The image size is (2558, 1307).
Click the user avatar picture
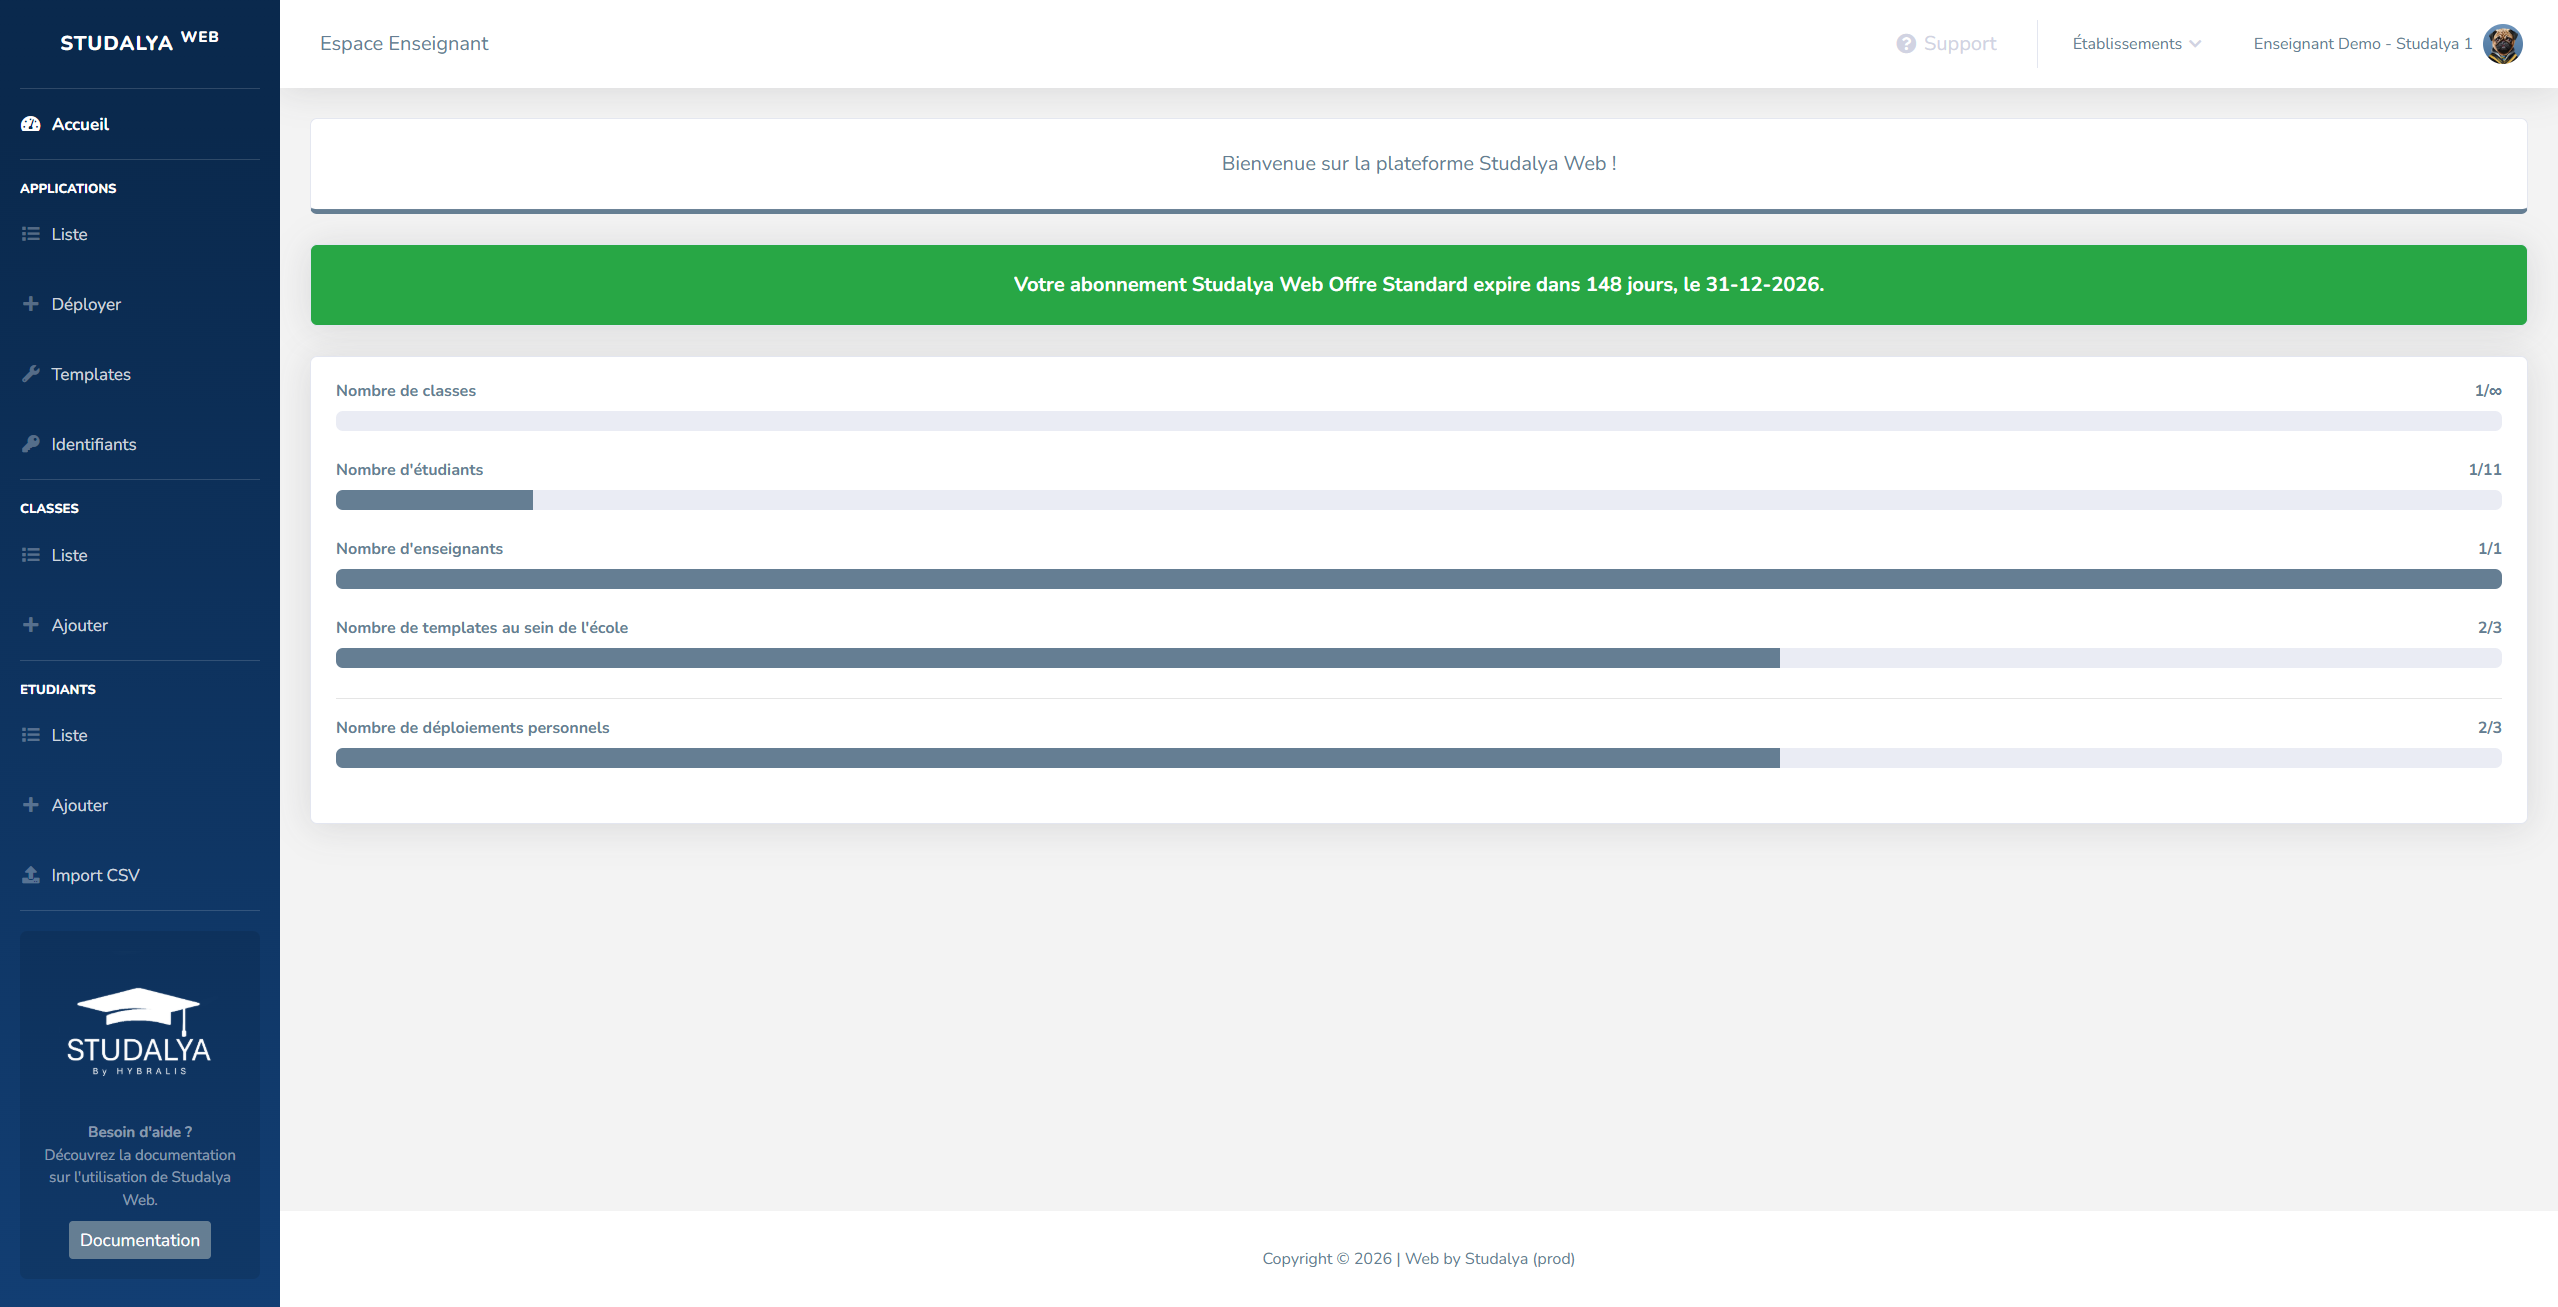[2503, 44]
